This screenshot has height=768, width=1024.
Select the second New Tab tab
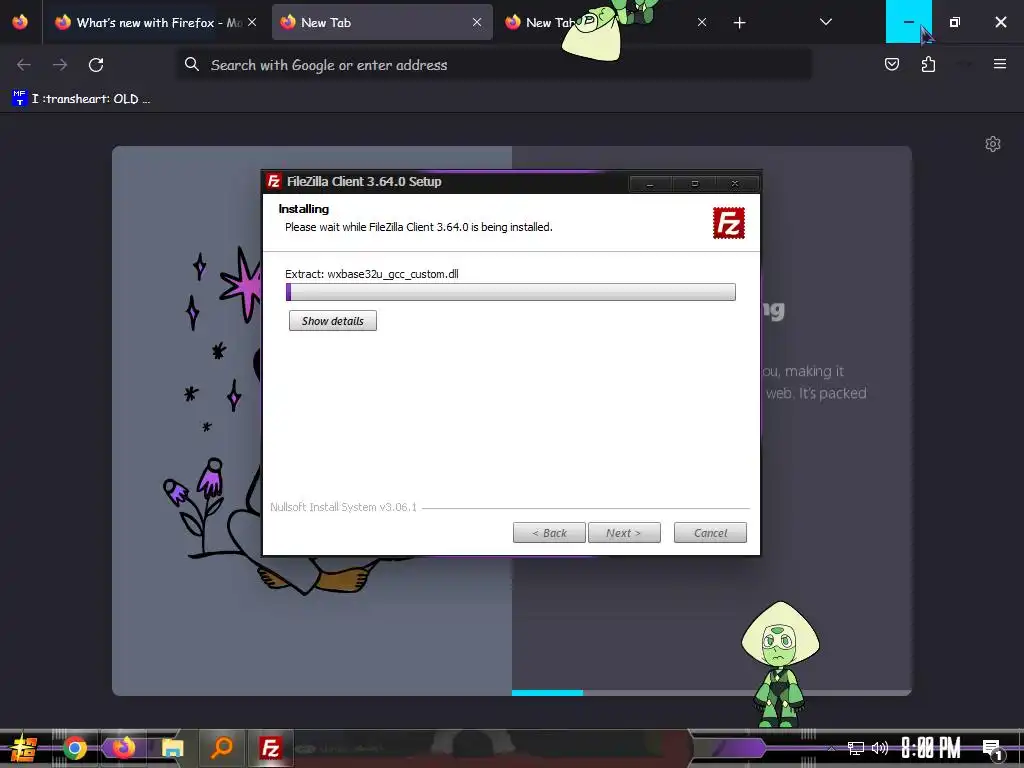[382, 23]
